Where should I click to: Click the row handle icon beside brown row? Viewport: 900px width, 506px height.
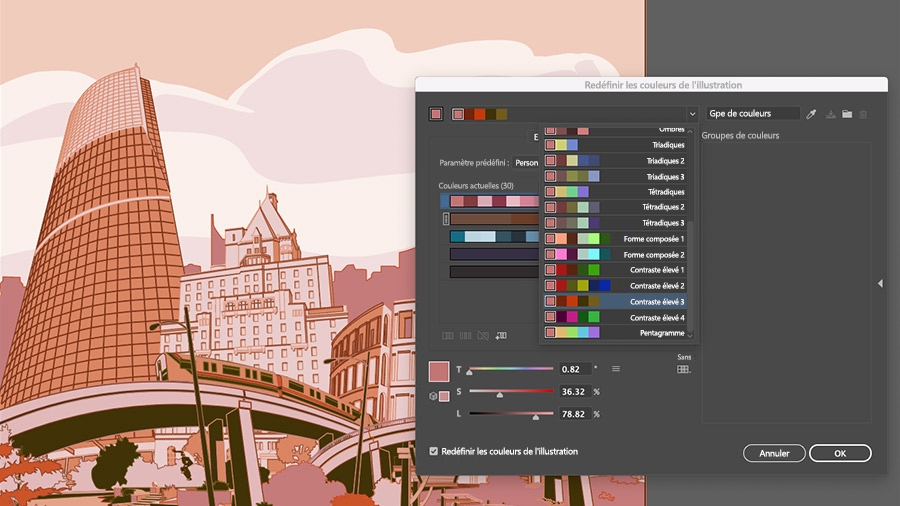[x=446, y=219]
